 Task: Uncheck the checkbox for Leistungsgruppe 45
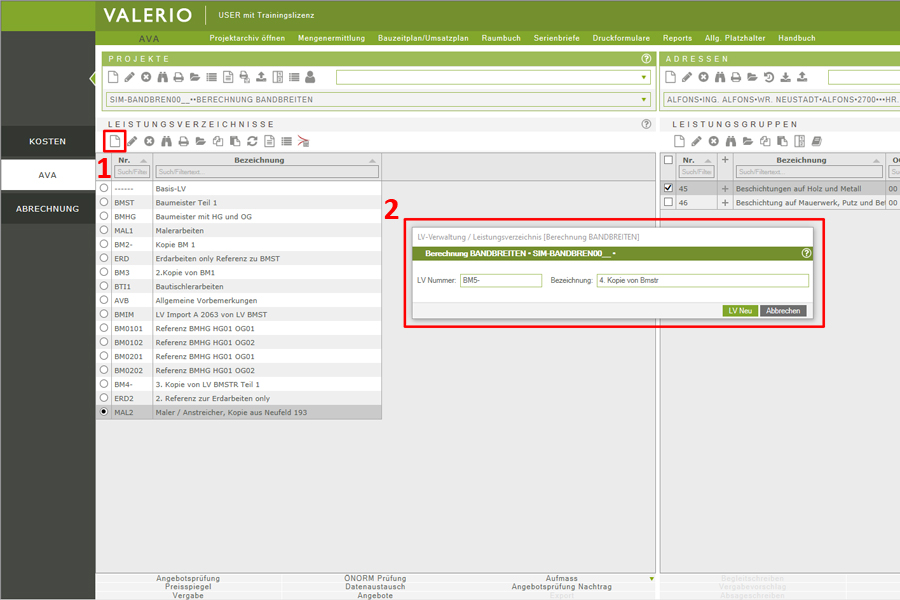(x=668, y=188)
